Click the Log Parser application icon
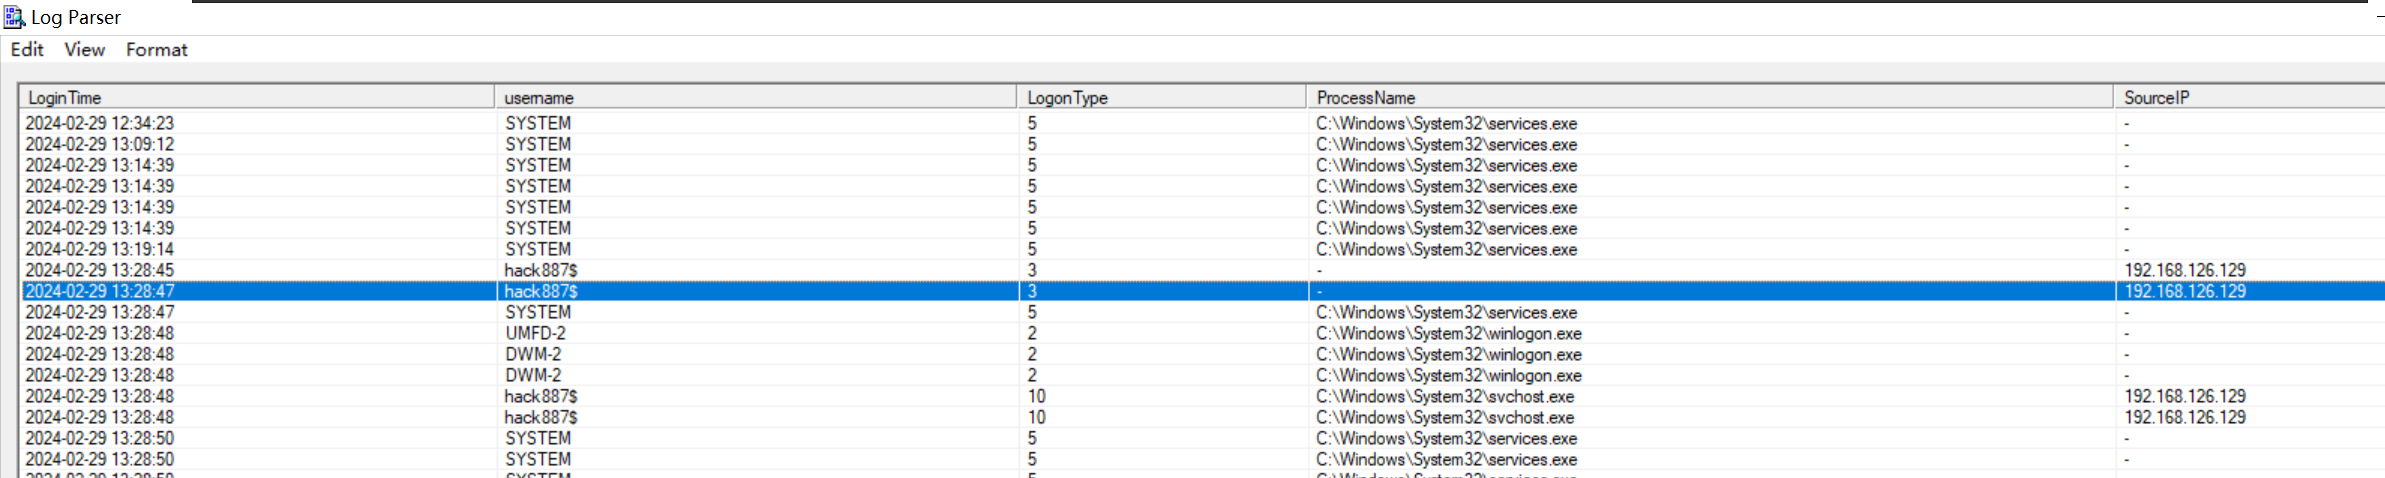This screenshot has height=478, width=2385. point(14,17)
